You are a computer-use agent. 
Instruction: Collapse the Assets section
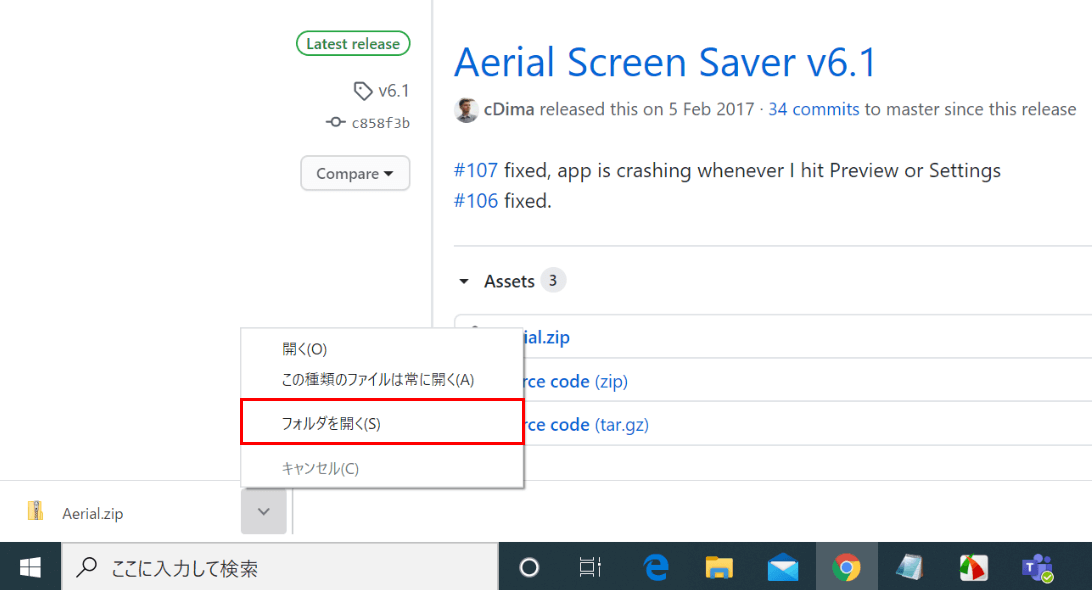pyautogui.click(x=464, y=282)
